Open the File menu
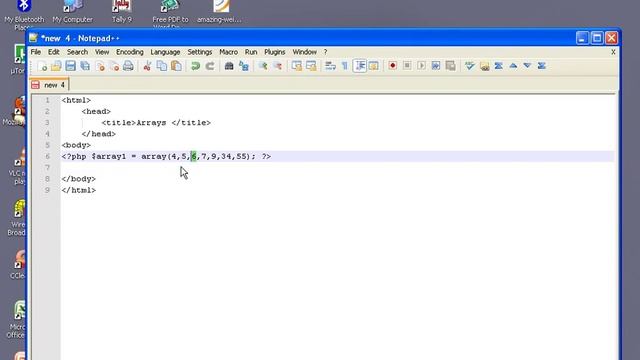Image resolution: width=640 pixels, height=360 pixels. (36, 52)
